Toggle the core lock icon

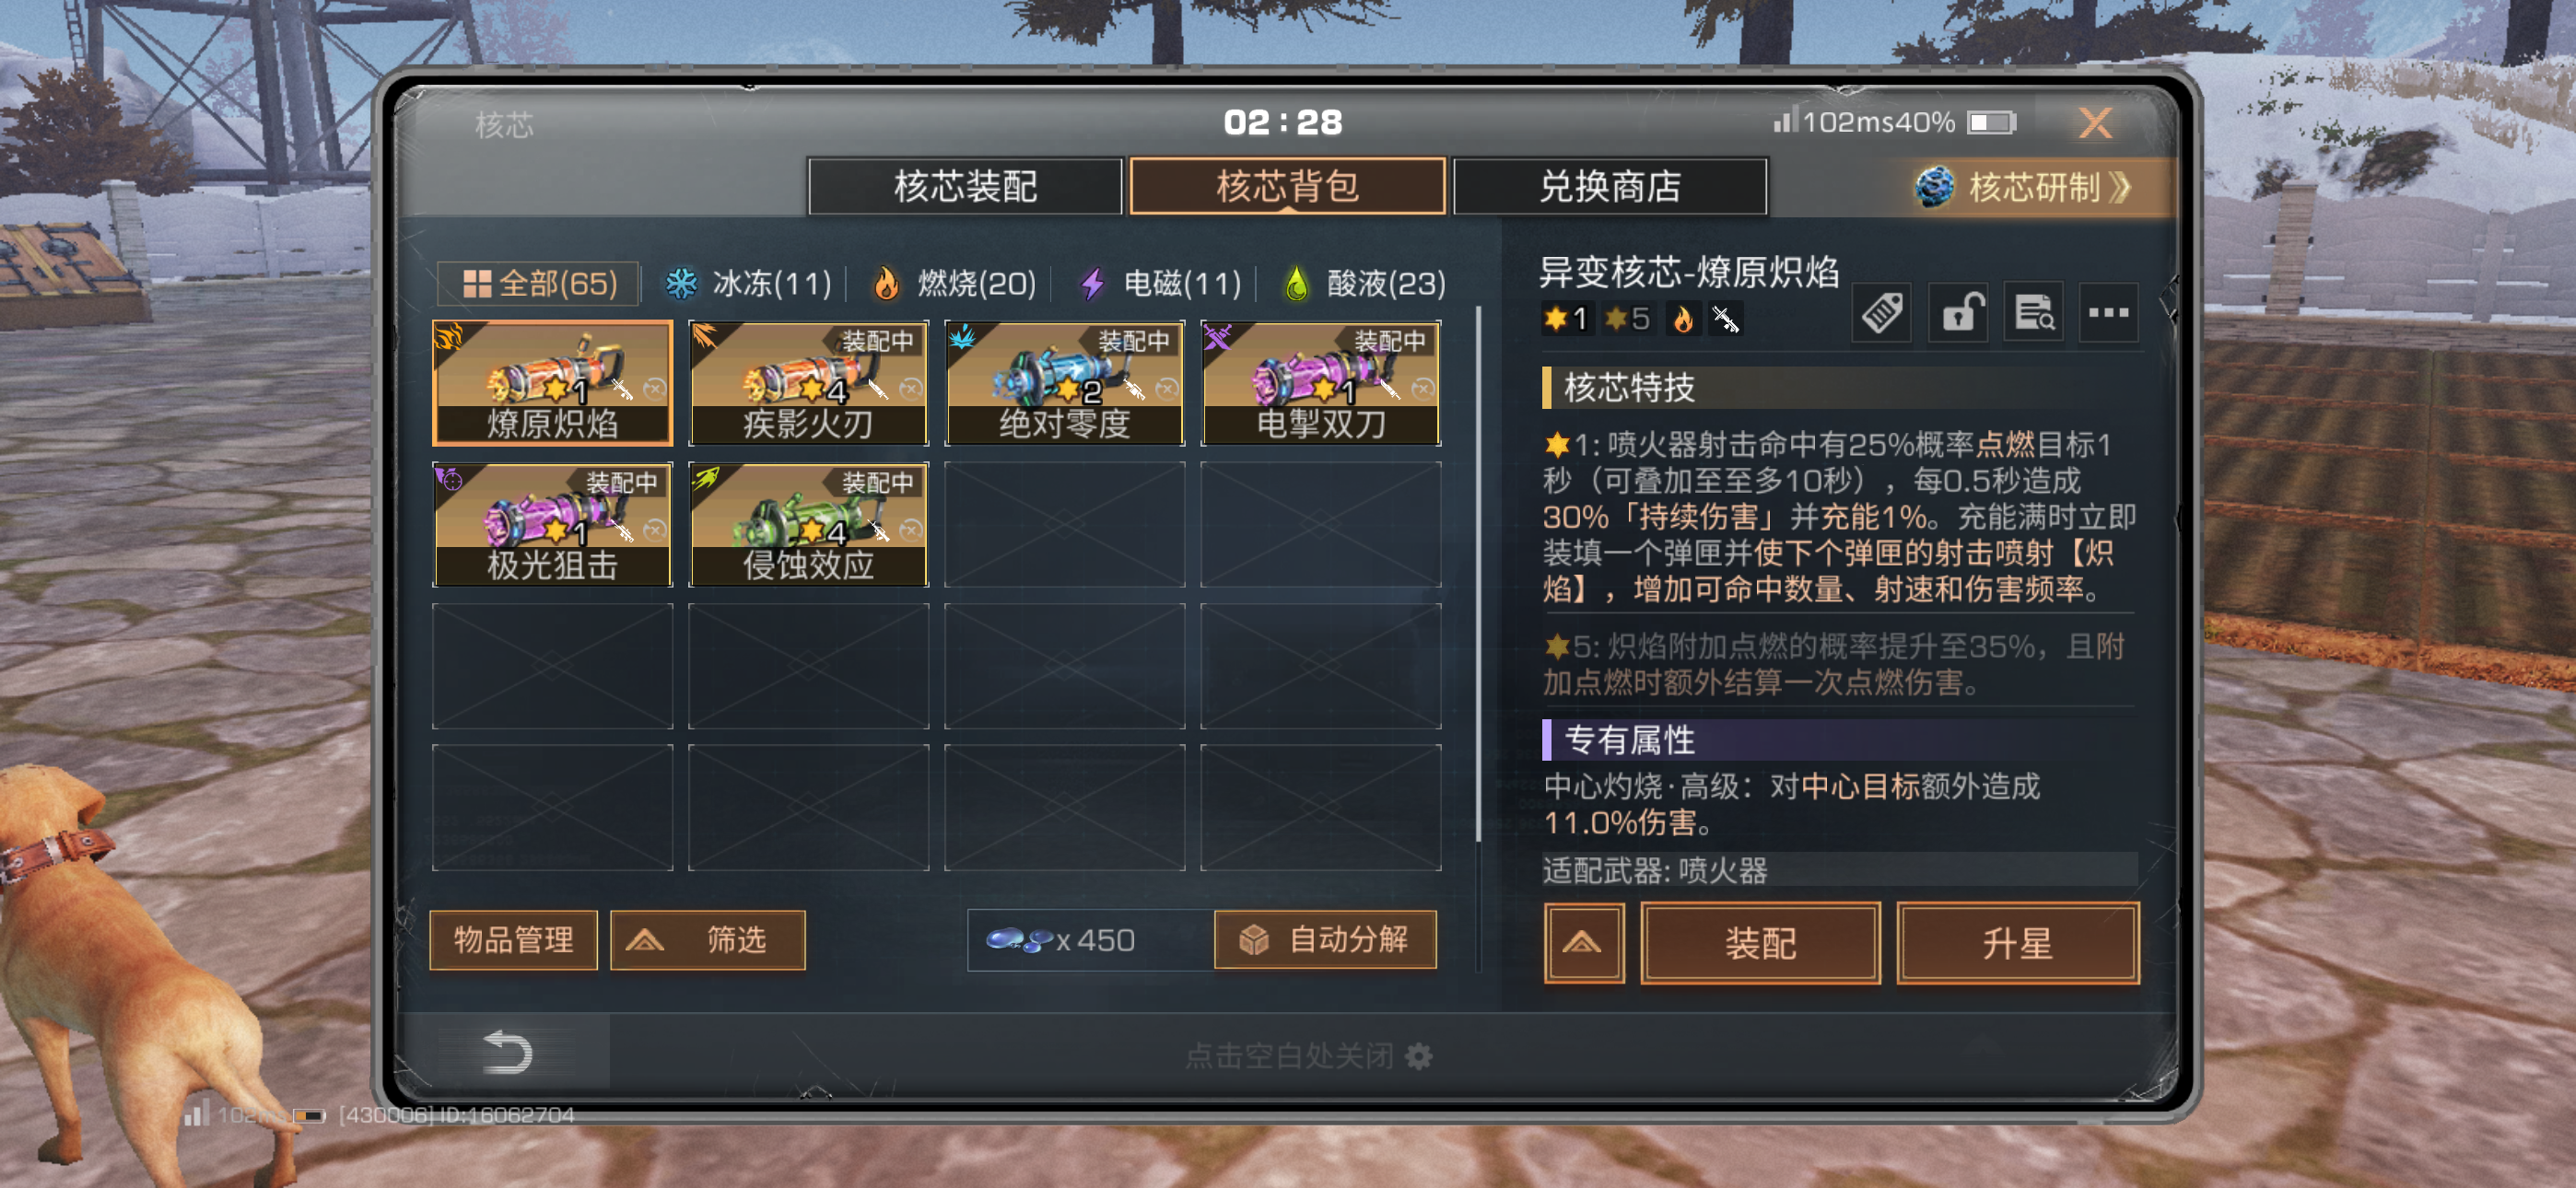coord(1957,313)
